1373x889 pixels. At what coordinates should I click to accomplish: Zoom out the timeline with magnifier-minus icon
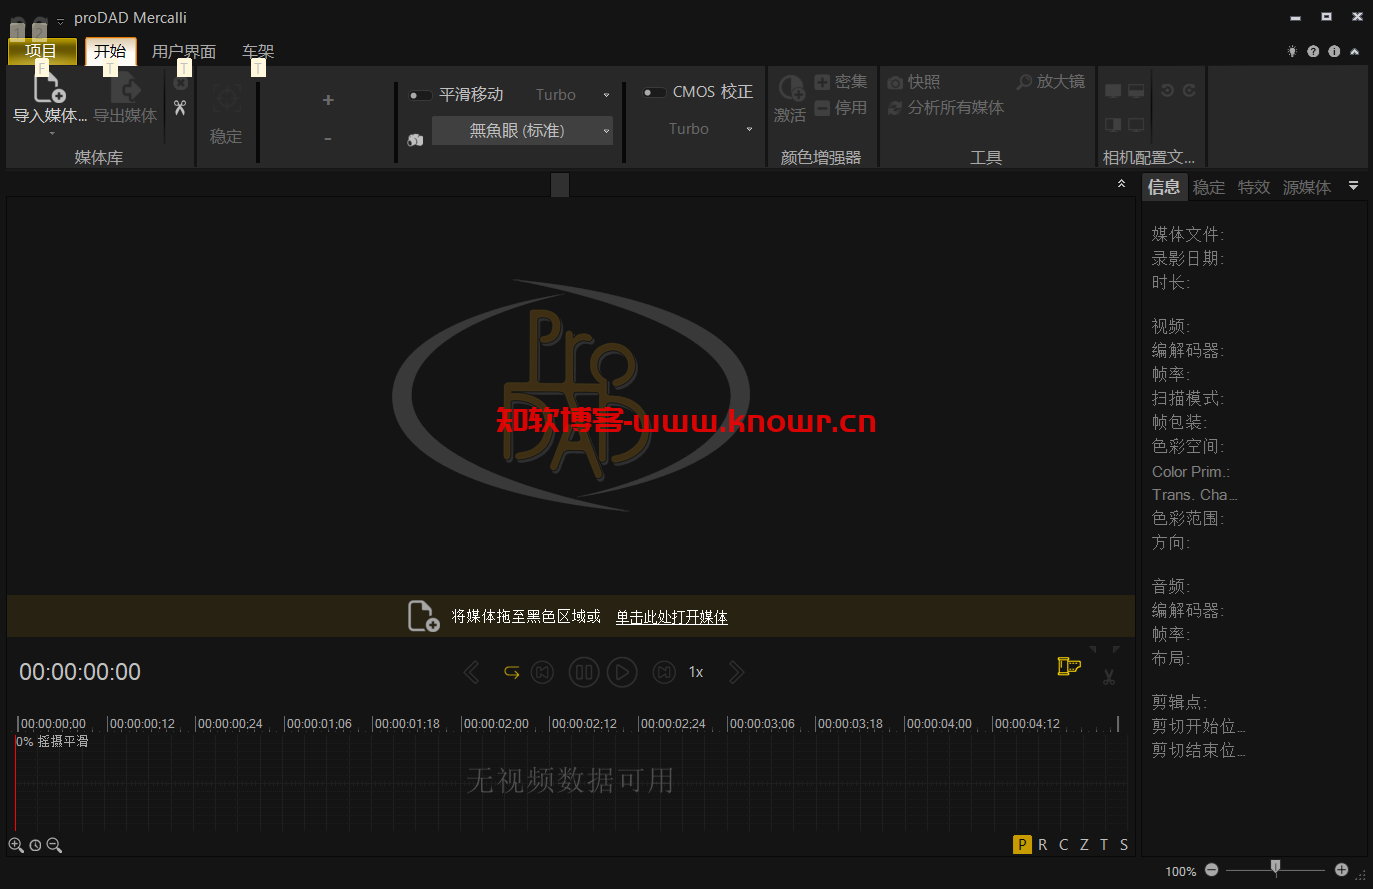click(54, 845)
